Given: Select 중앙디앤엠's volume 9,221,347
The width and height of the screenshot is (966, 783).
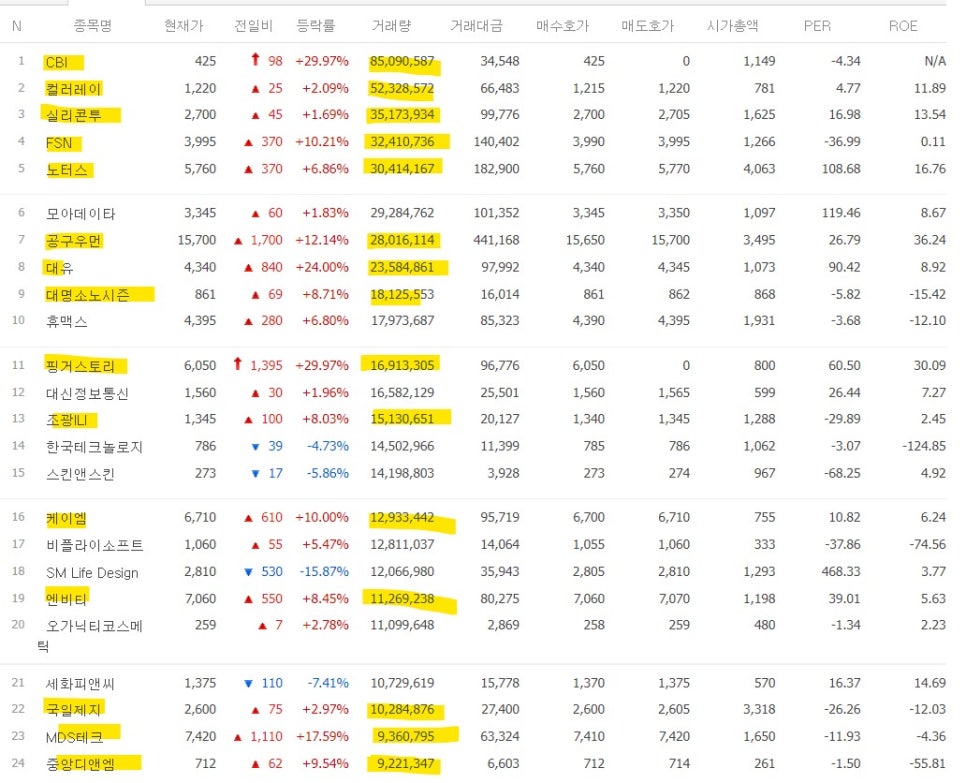Looking at the screenshot, I should [x=405, y=764].
